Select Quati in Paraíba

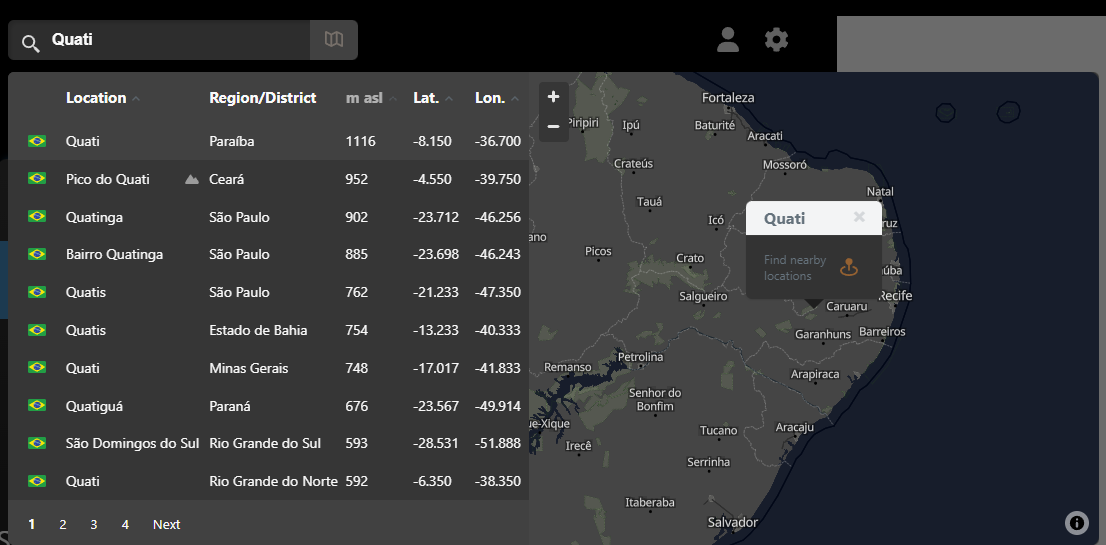pos(269,141)
